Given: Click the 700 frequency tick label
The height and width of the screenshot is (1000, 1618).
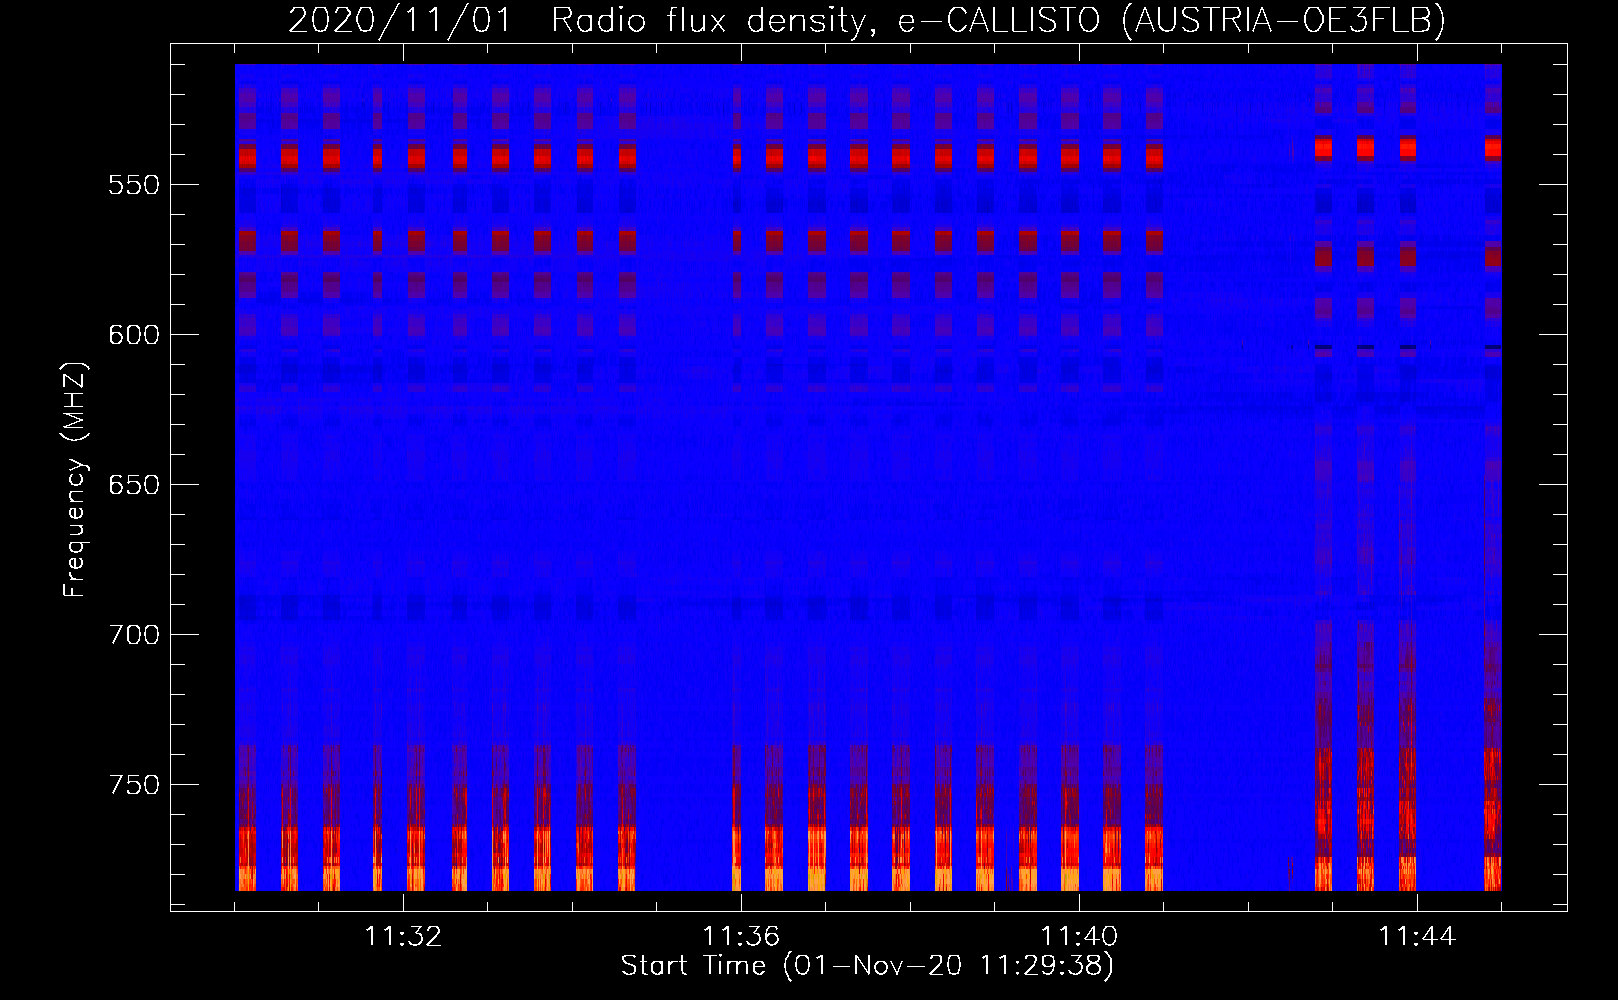Looking at the screenshot, I should point(134,636).
